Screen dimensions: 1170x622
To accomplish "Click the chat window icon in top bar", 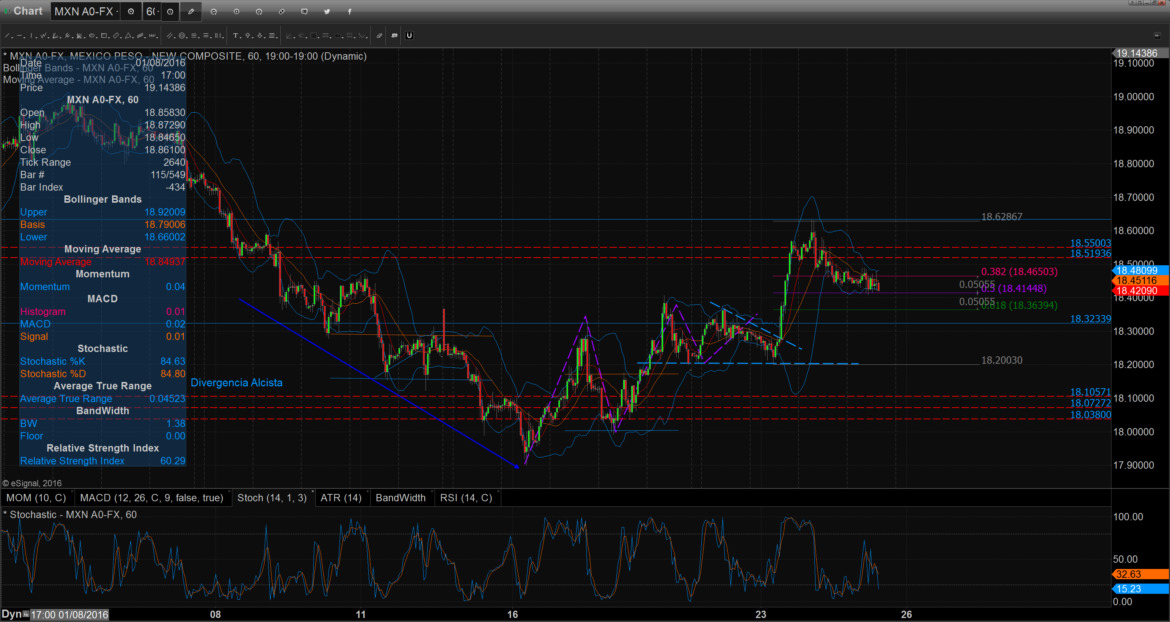I will [x=304, y=12].
